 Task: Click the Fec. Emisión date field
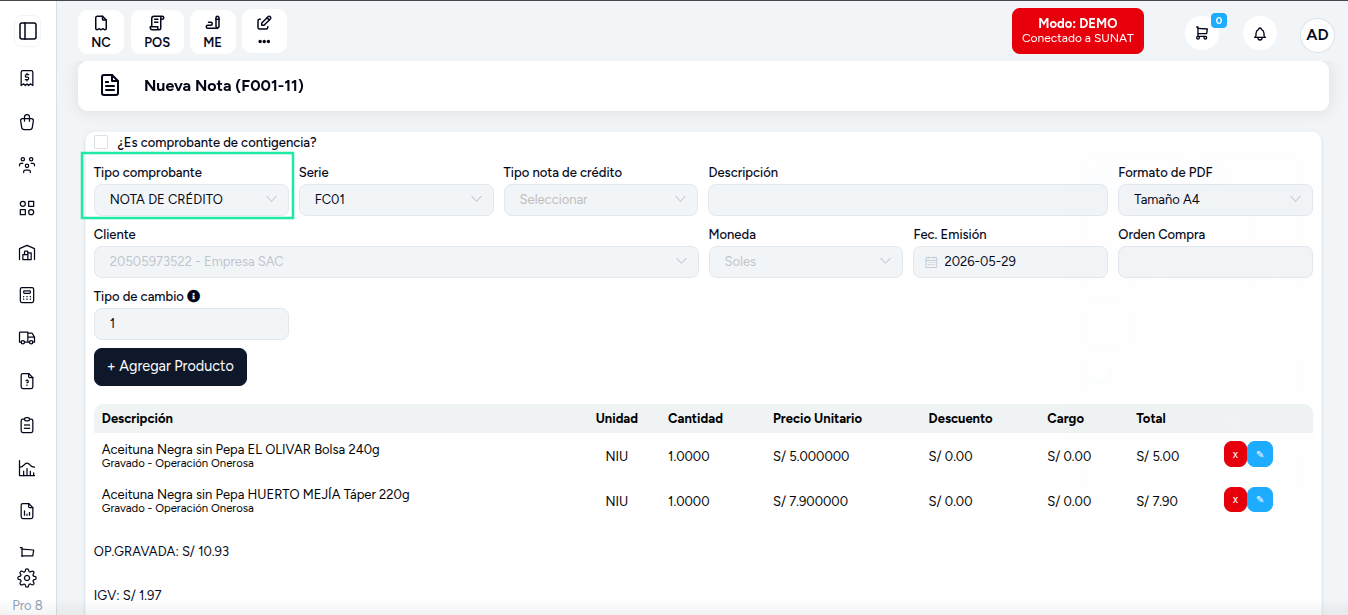(x=1010, y=261)
